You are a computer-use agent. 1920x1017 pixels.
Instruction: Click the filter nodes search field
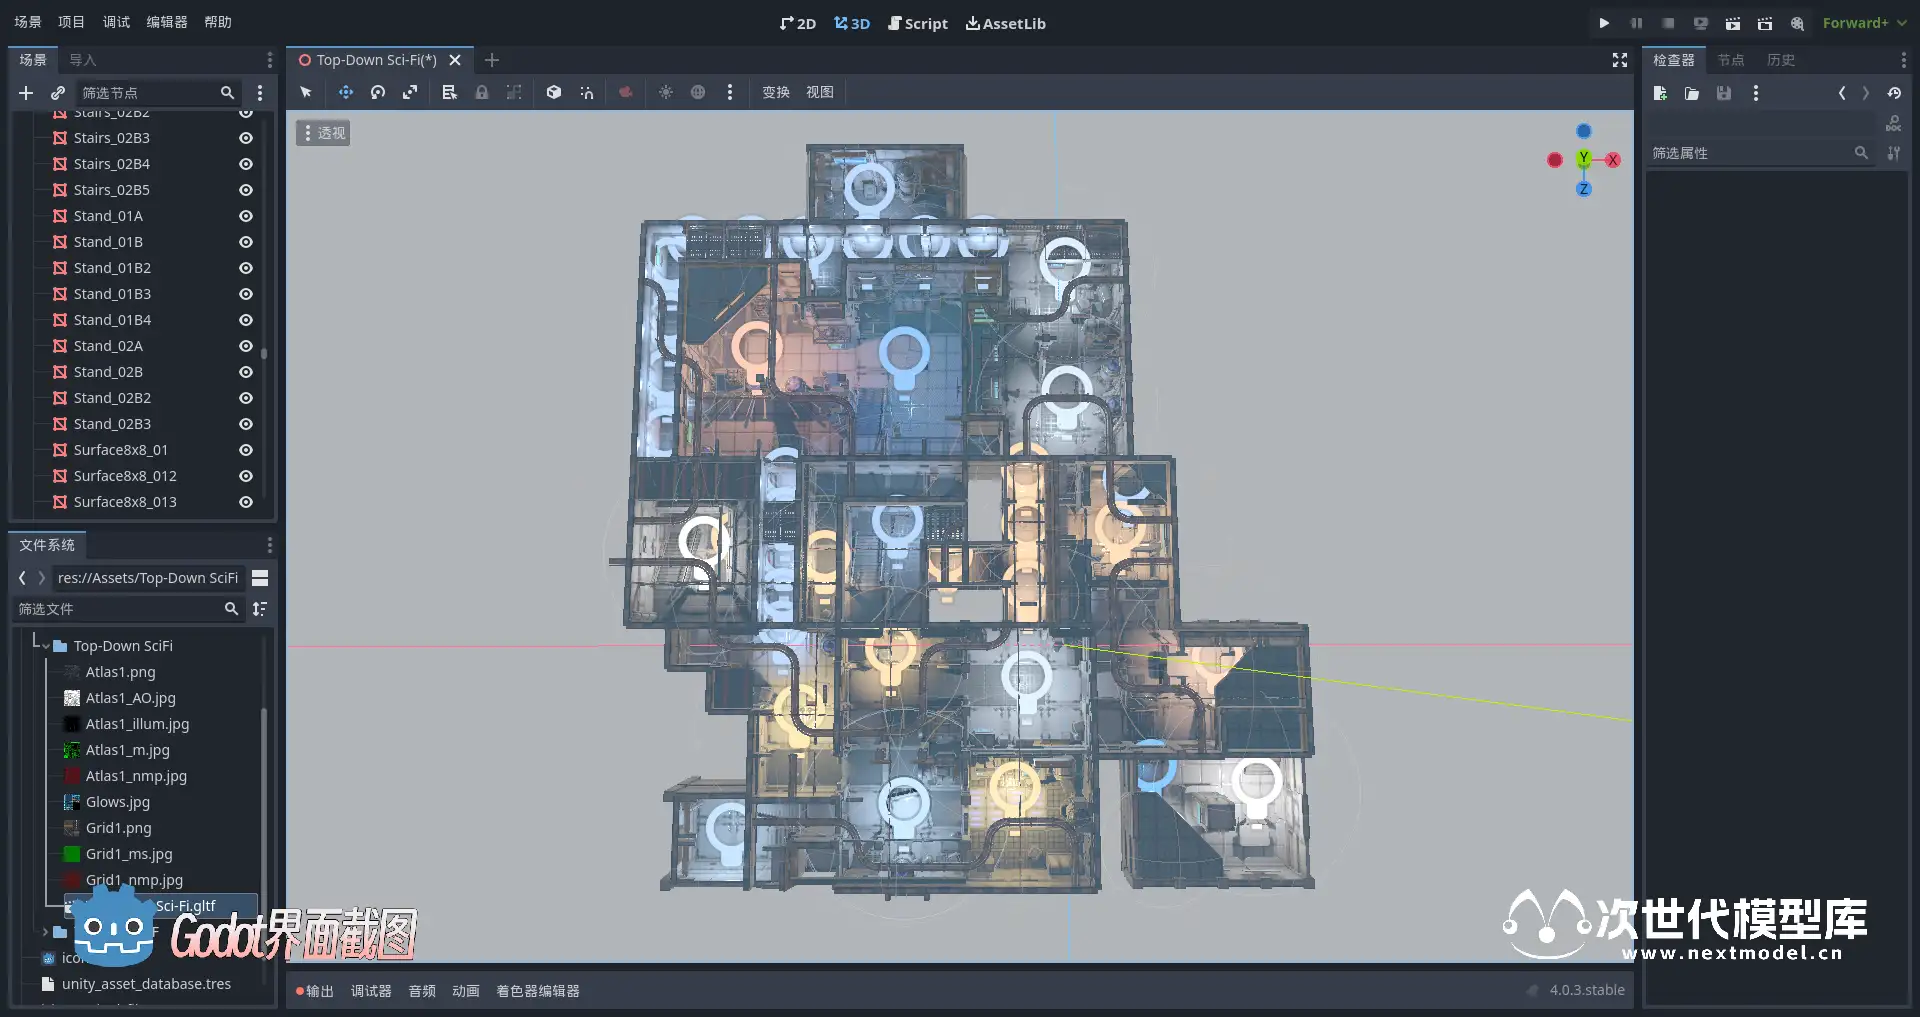pyautogui.click(x=148, y=93)
